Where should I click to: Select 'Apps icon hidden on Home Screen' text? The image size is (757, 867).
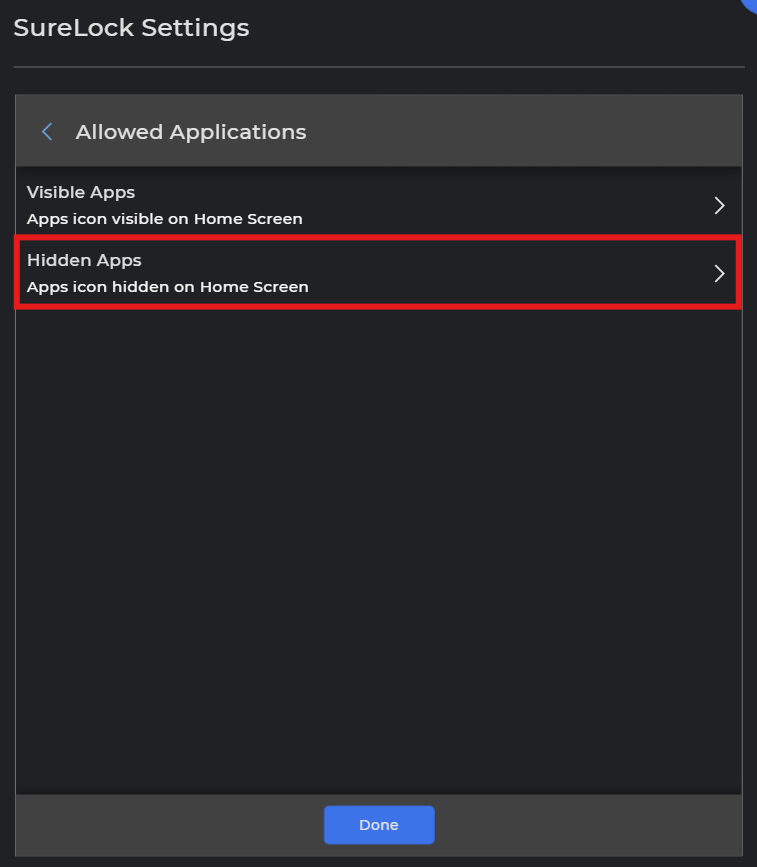(x=167, y=287)
